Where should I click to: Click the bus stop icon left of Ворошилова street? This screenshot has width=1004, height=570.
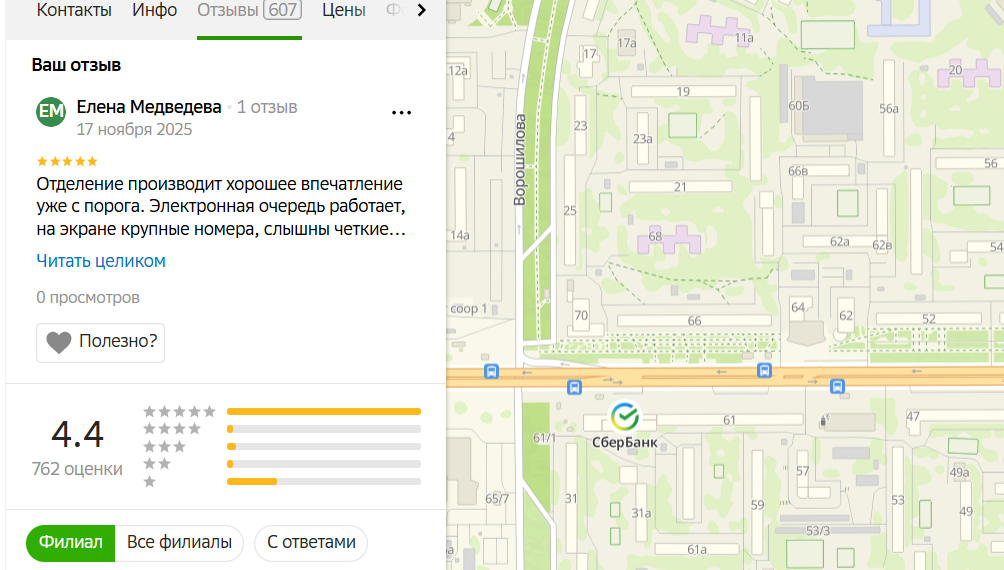[x=491, y=371]
